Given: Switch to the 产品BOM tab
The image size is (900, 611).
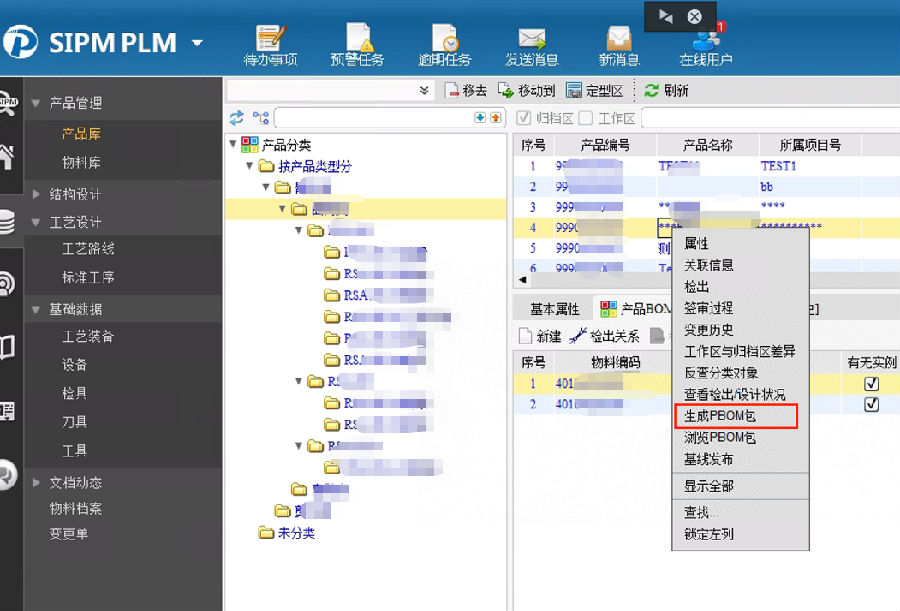Looking at the screenshot, I should pos(635,309).
